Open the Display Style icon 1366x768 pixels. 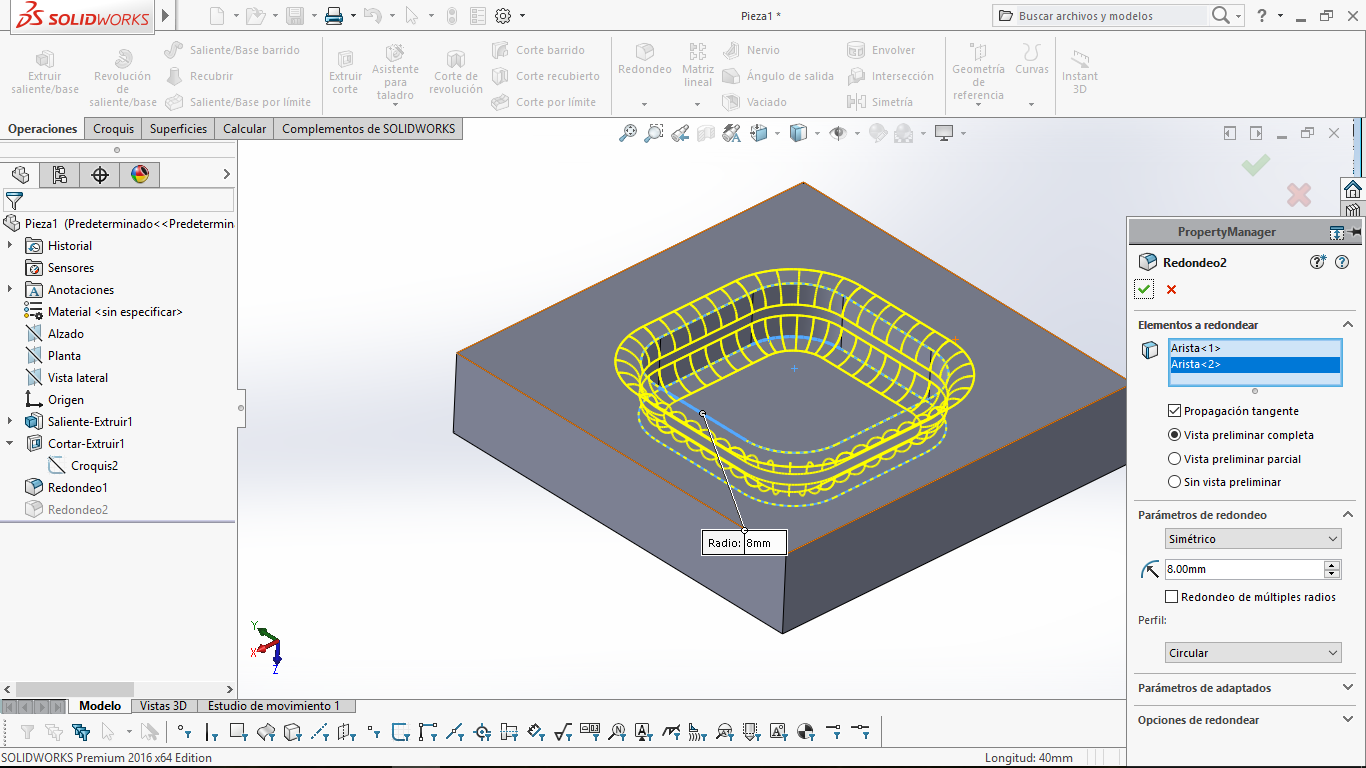[x=798, y=132]
